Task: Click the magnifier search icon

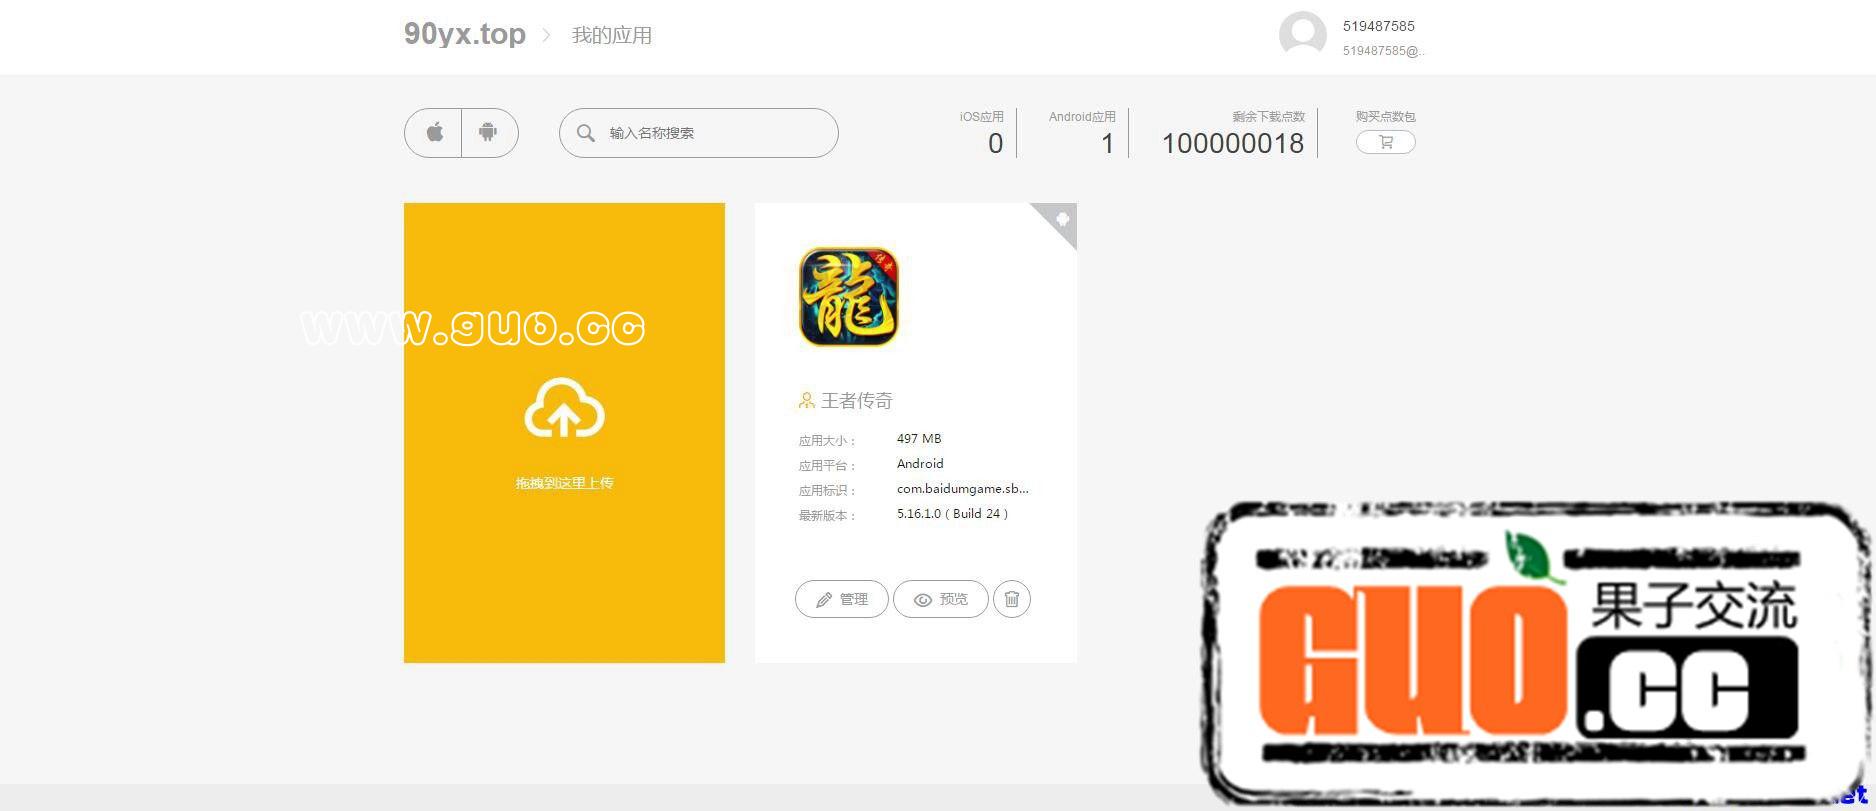Action: tap(586, 133)
